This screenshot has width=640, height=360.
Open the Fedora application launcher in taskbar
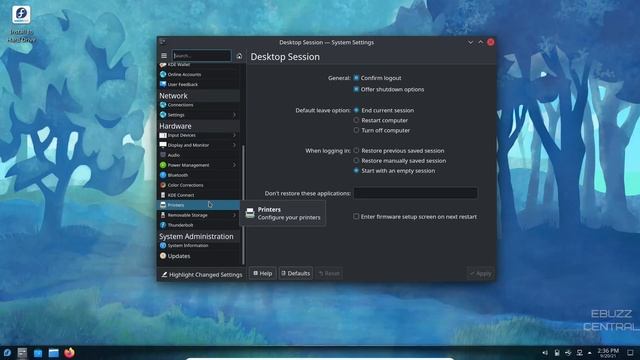point(7,353)
